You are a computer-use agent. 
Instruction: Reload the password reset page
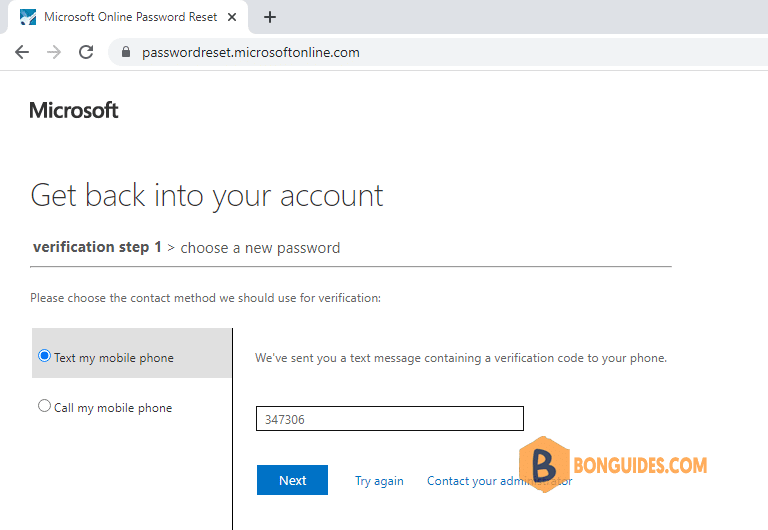(86, 52)
